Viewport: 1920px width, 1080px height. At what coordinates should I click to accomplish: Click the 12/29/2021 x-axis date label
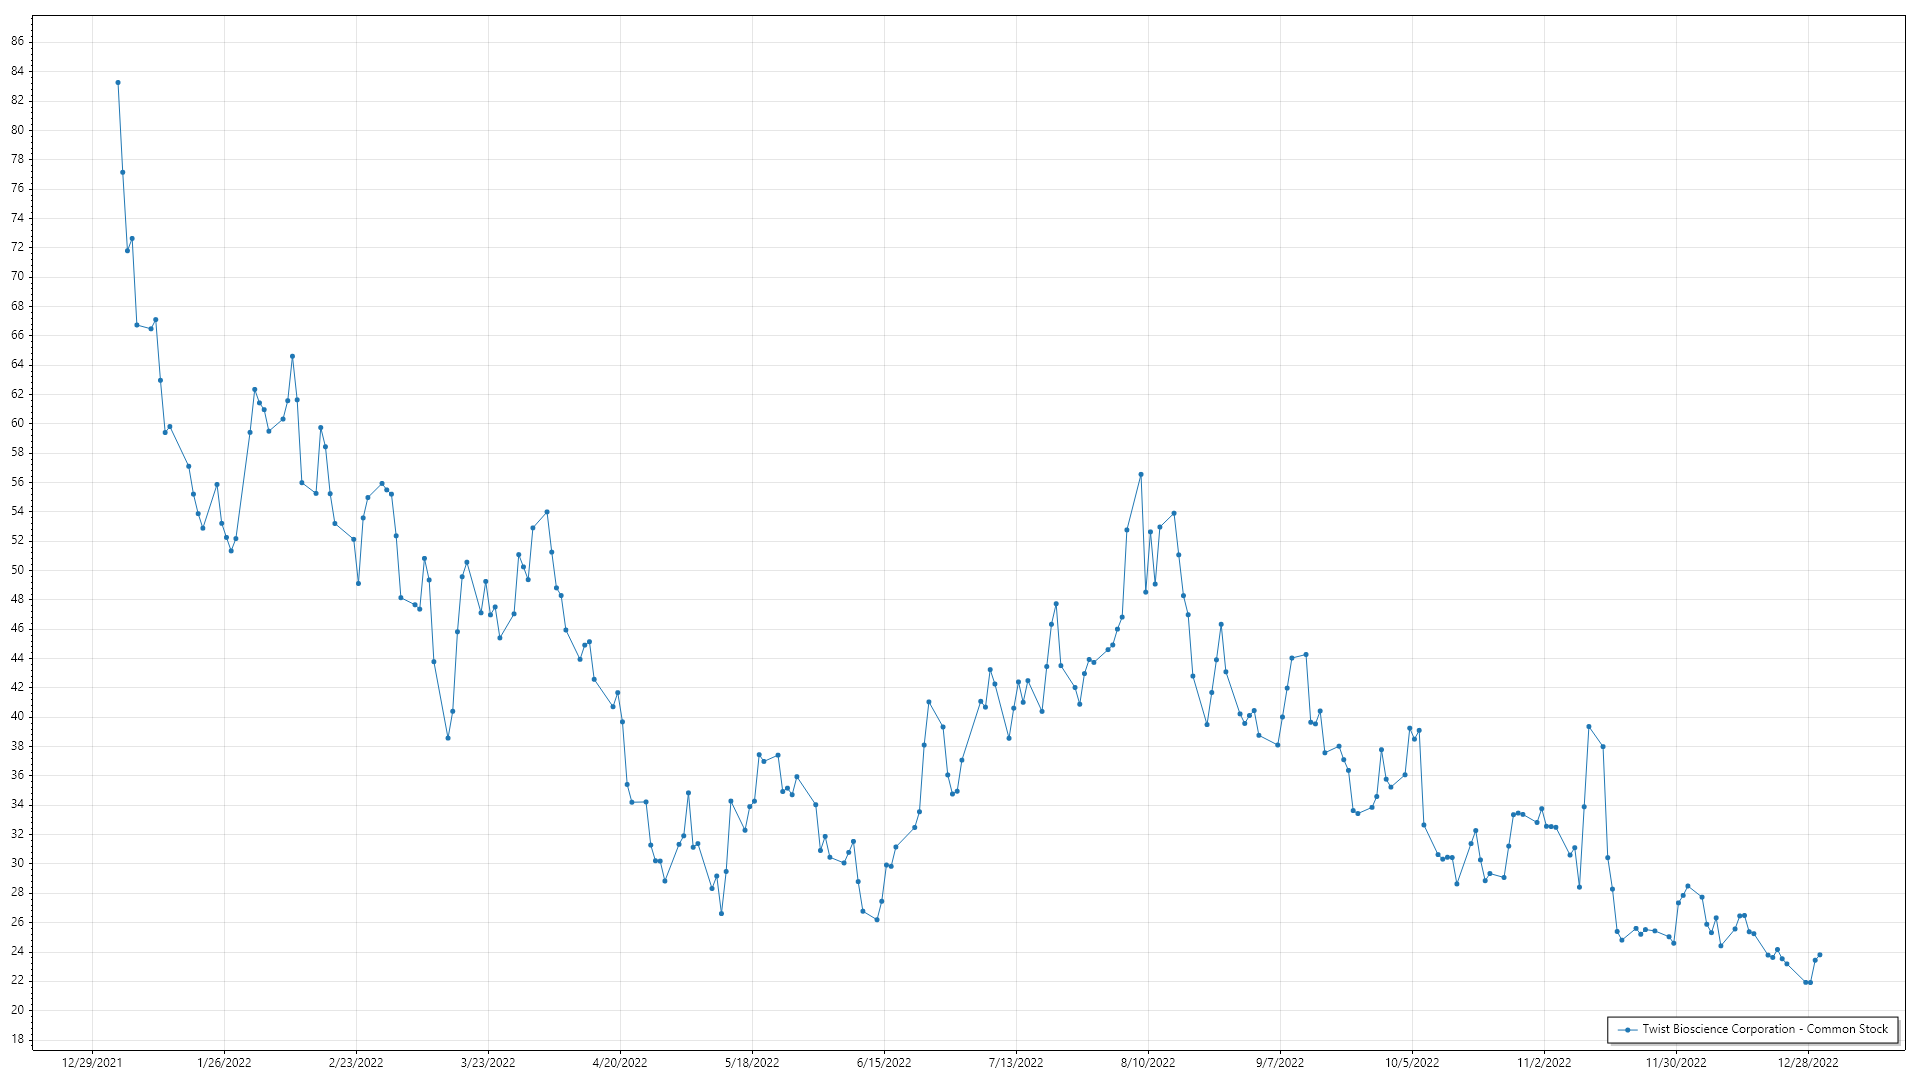[x=92, y=1063]
